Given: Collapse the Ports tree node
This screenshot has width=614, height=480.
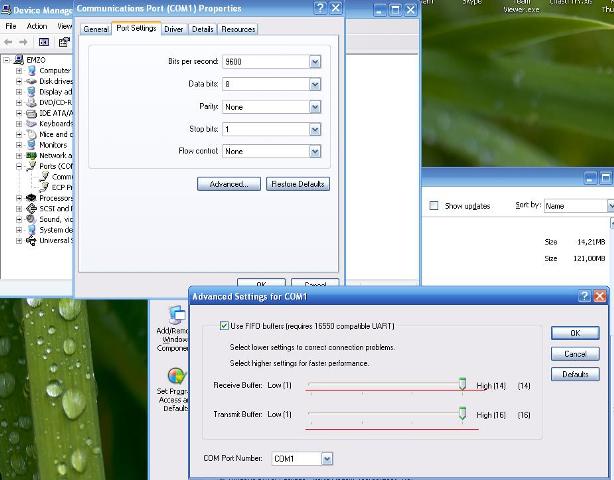Looking at the screenshot, I should point(19,166).
